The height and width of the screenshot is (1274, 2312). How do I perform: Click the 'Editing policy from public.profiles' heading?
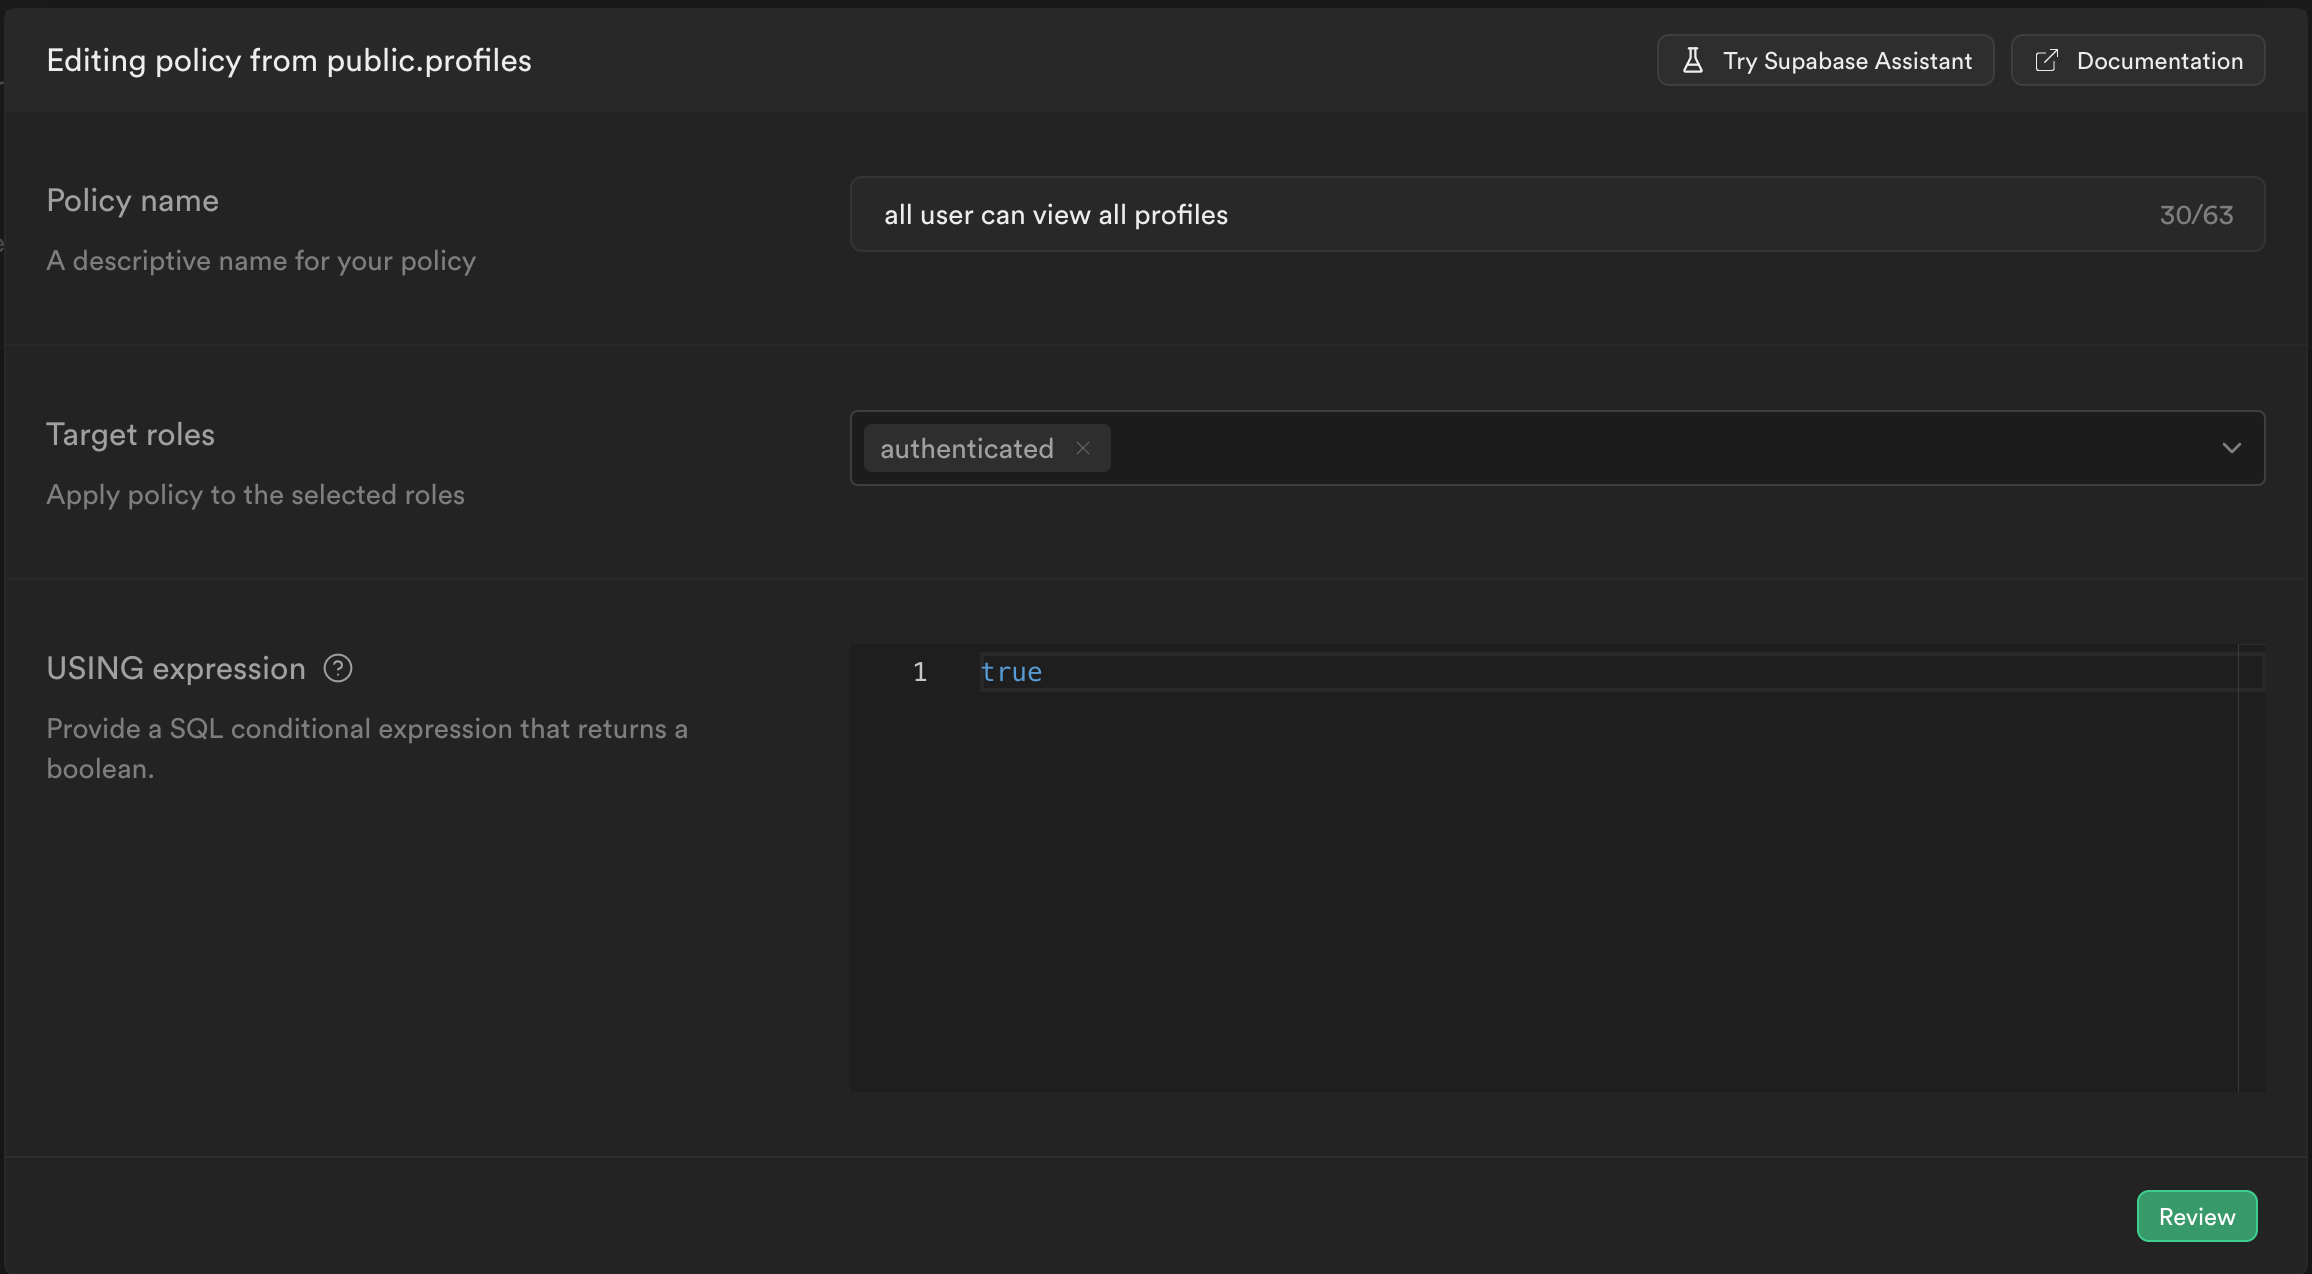tap(289, 61)
